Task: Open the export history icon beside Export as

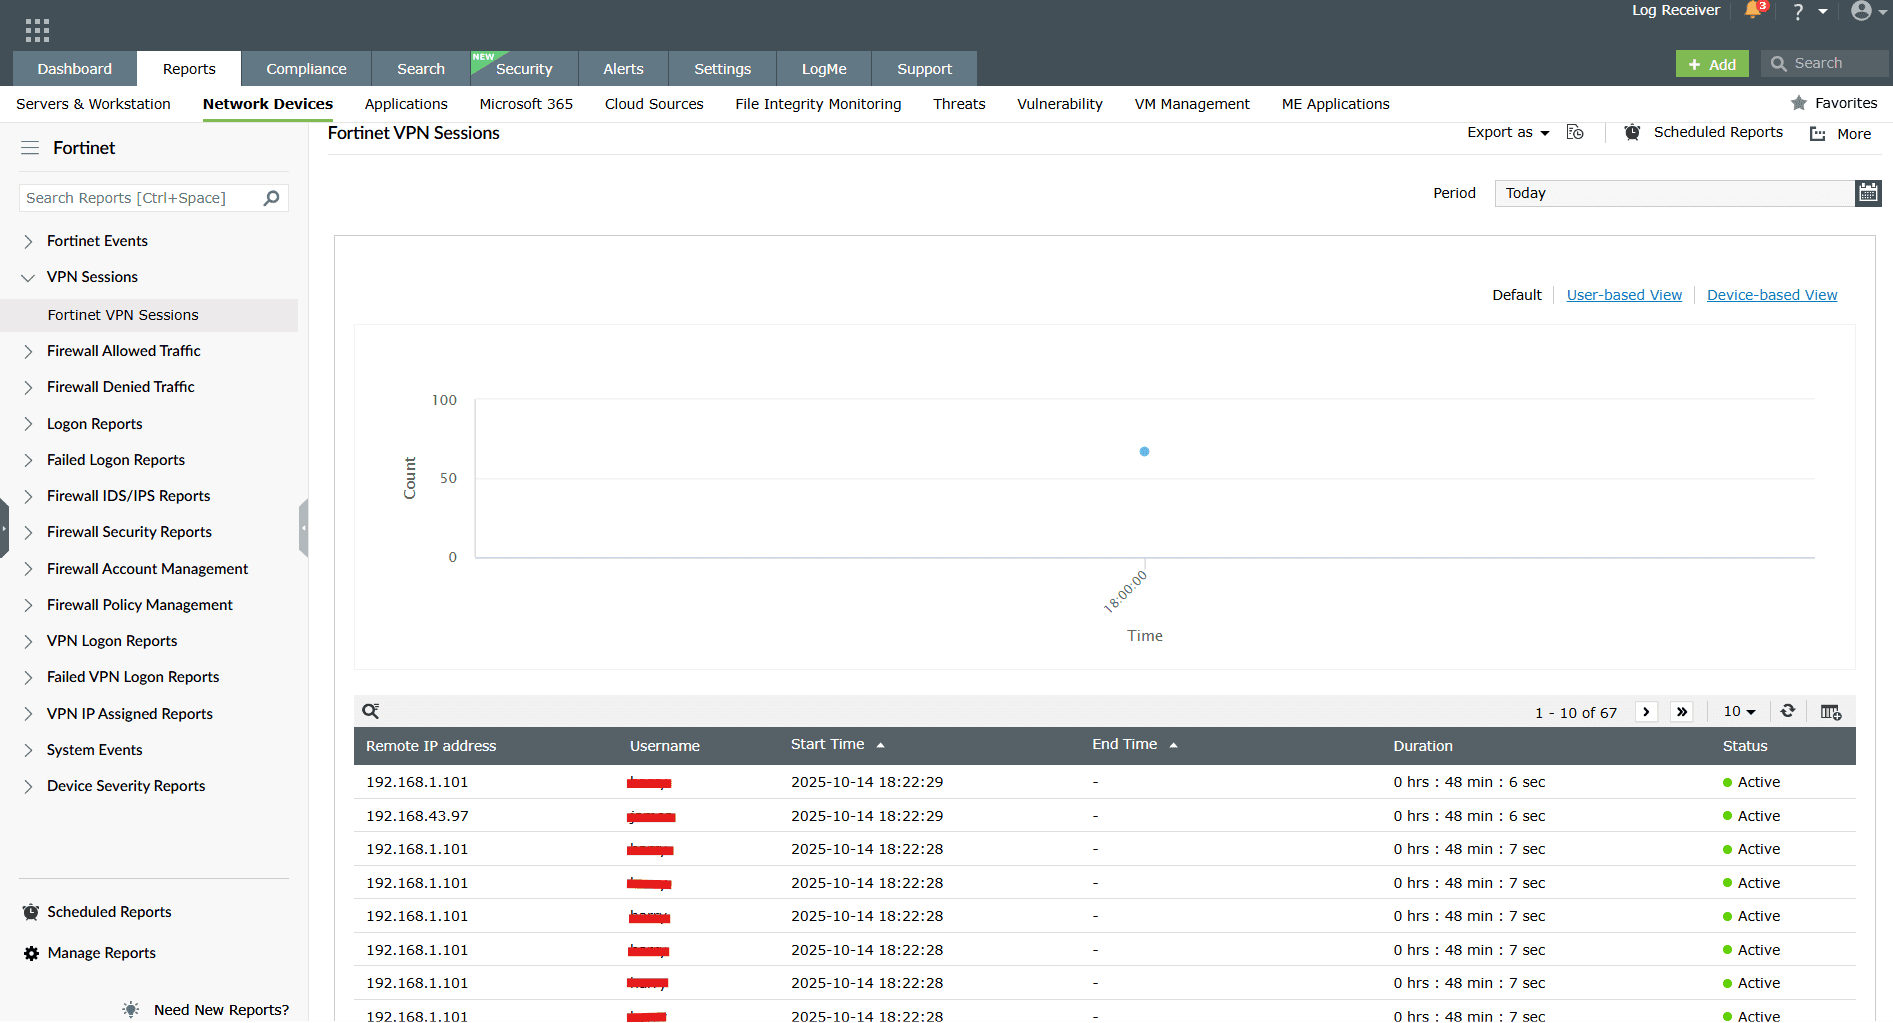Action: [x=1575, y=132]
